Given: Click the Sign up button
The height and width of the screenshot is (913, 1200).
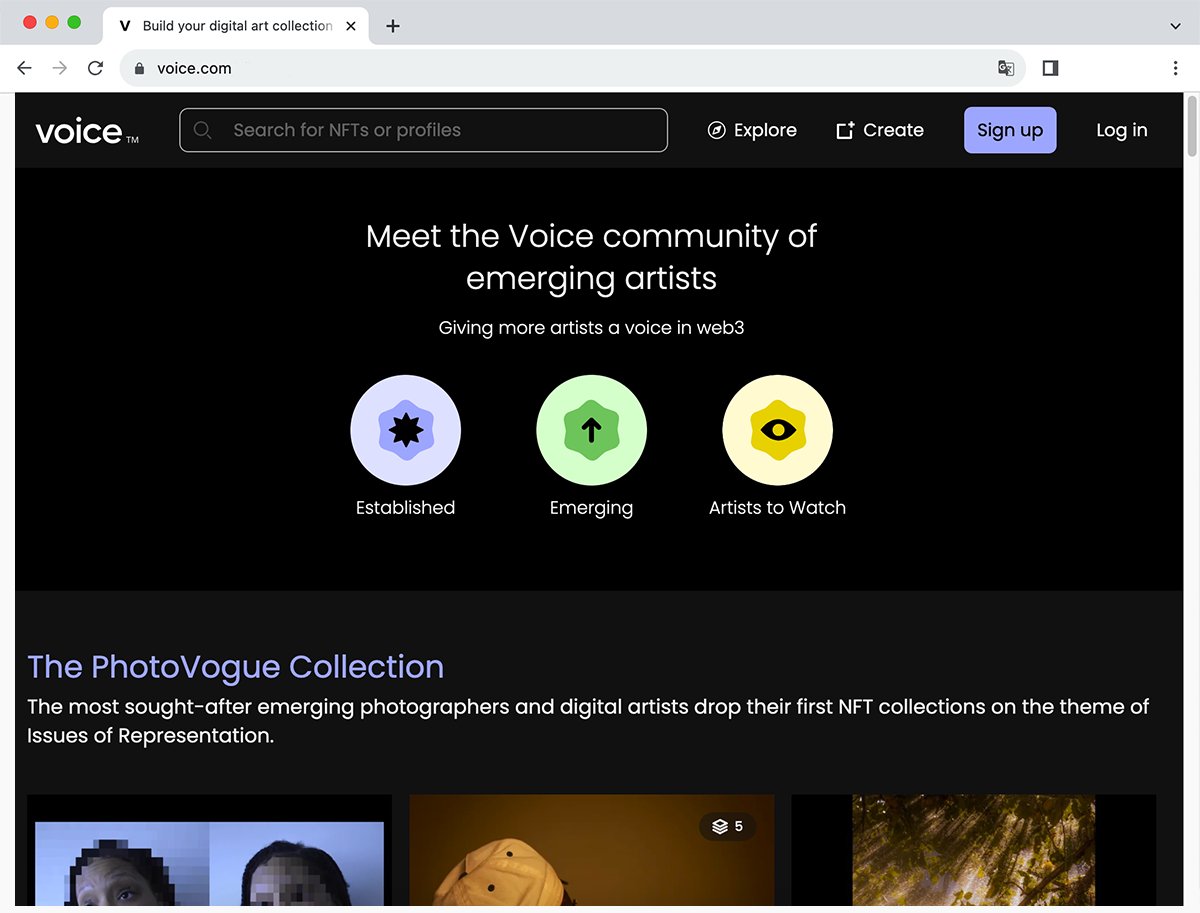Looking at the screenshot, I should pos(1010,130).
